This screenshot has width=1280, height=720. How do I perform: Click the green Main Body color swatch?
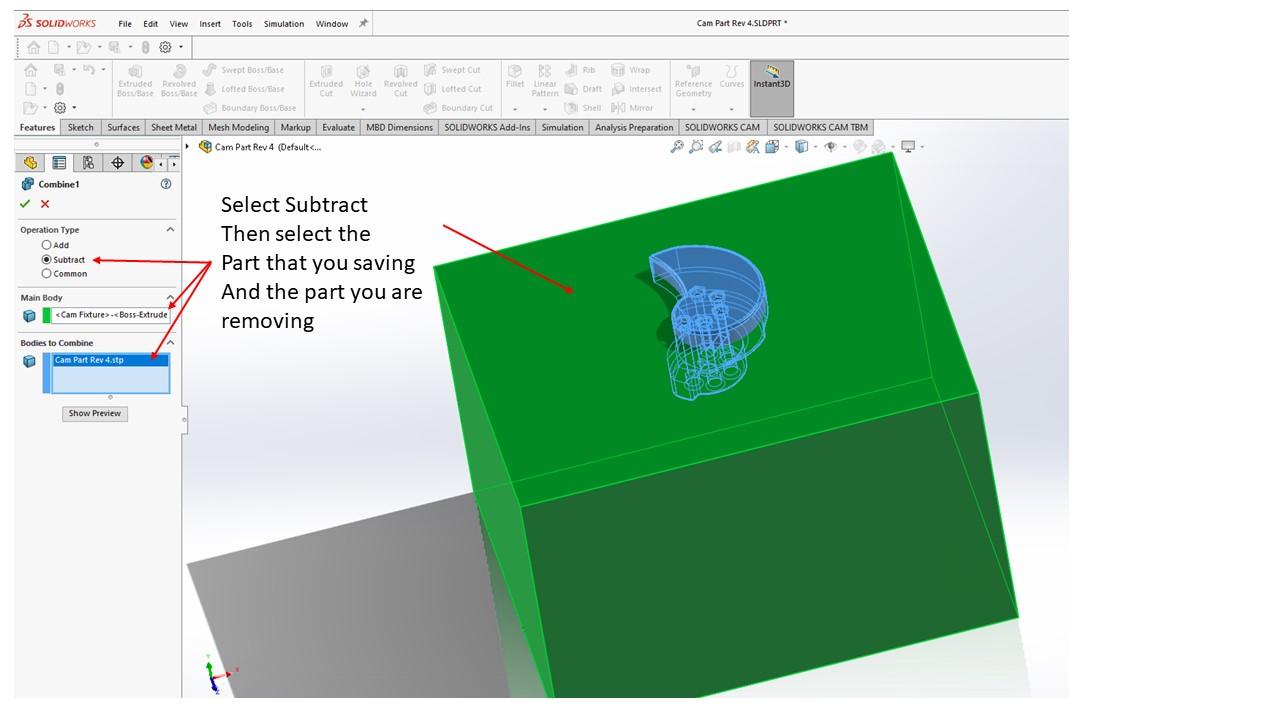(47, 315)
